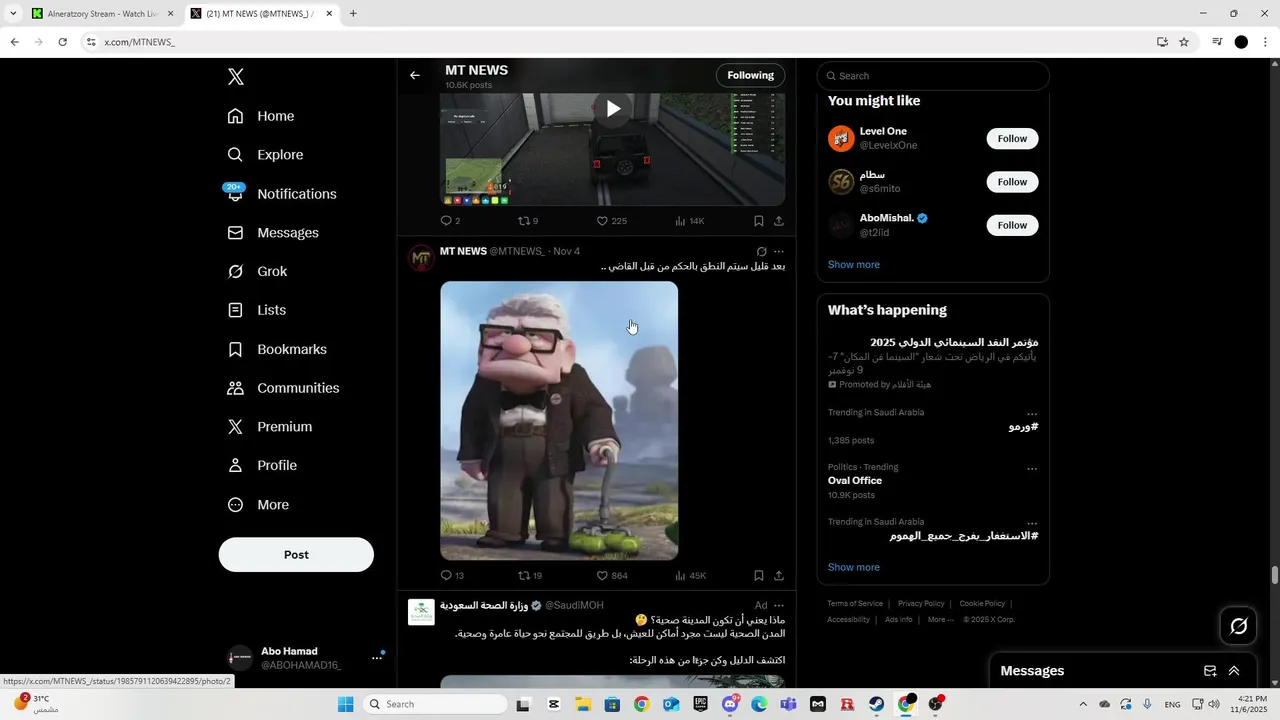Open Terms of Service link

click(x=855, y=604)
